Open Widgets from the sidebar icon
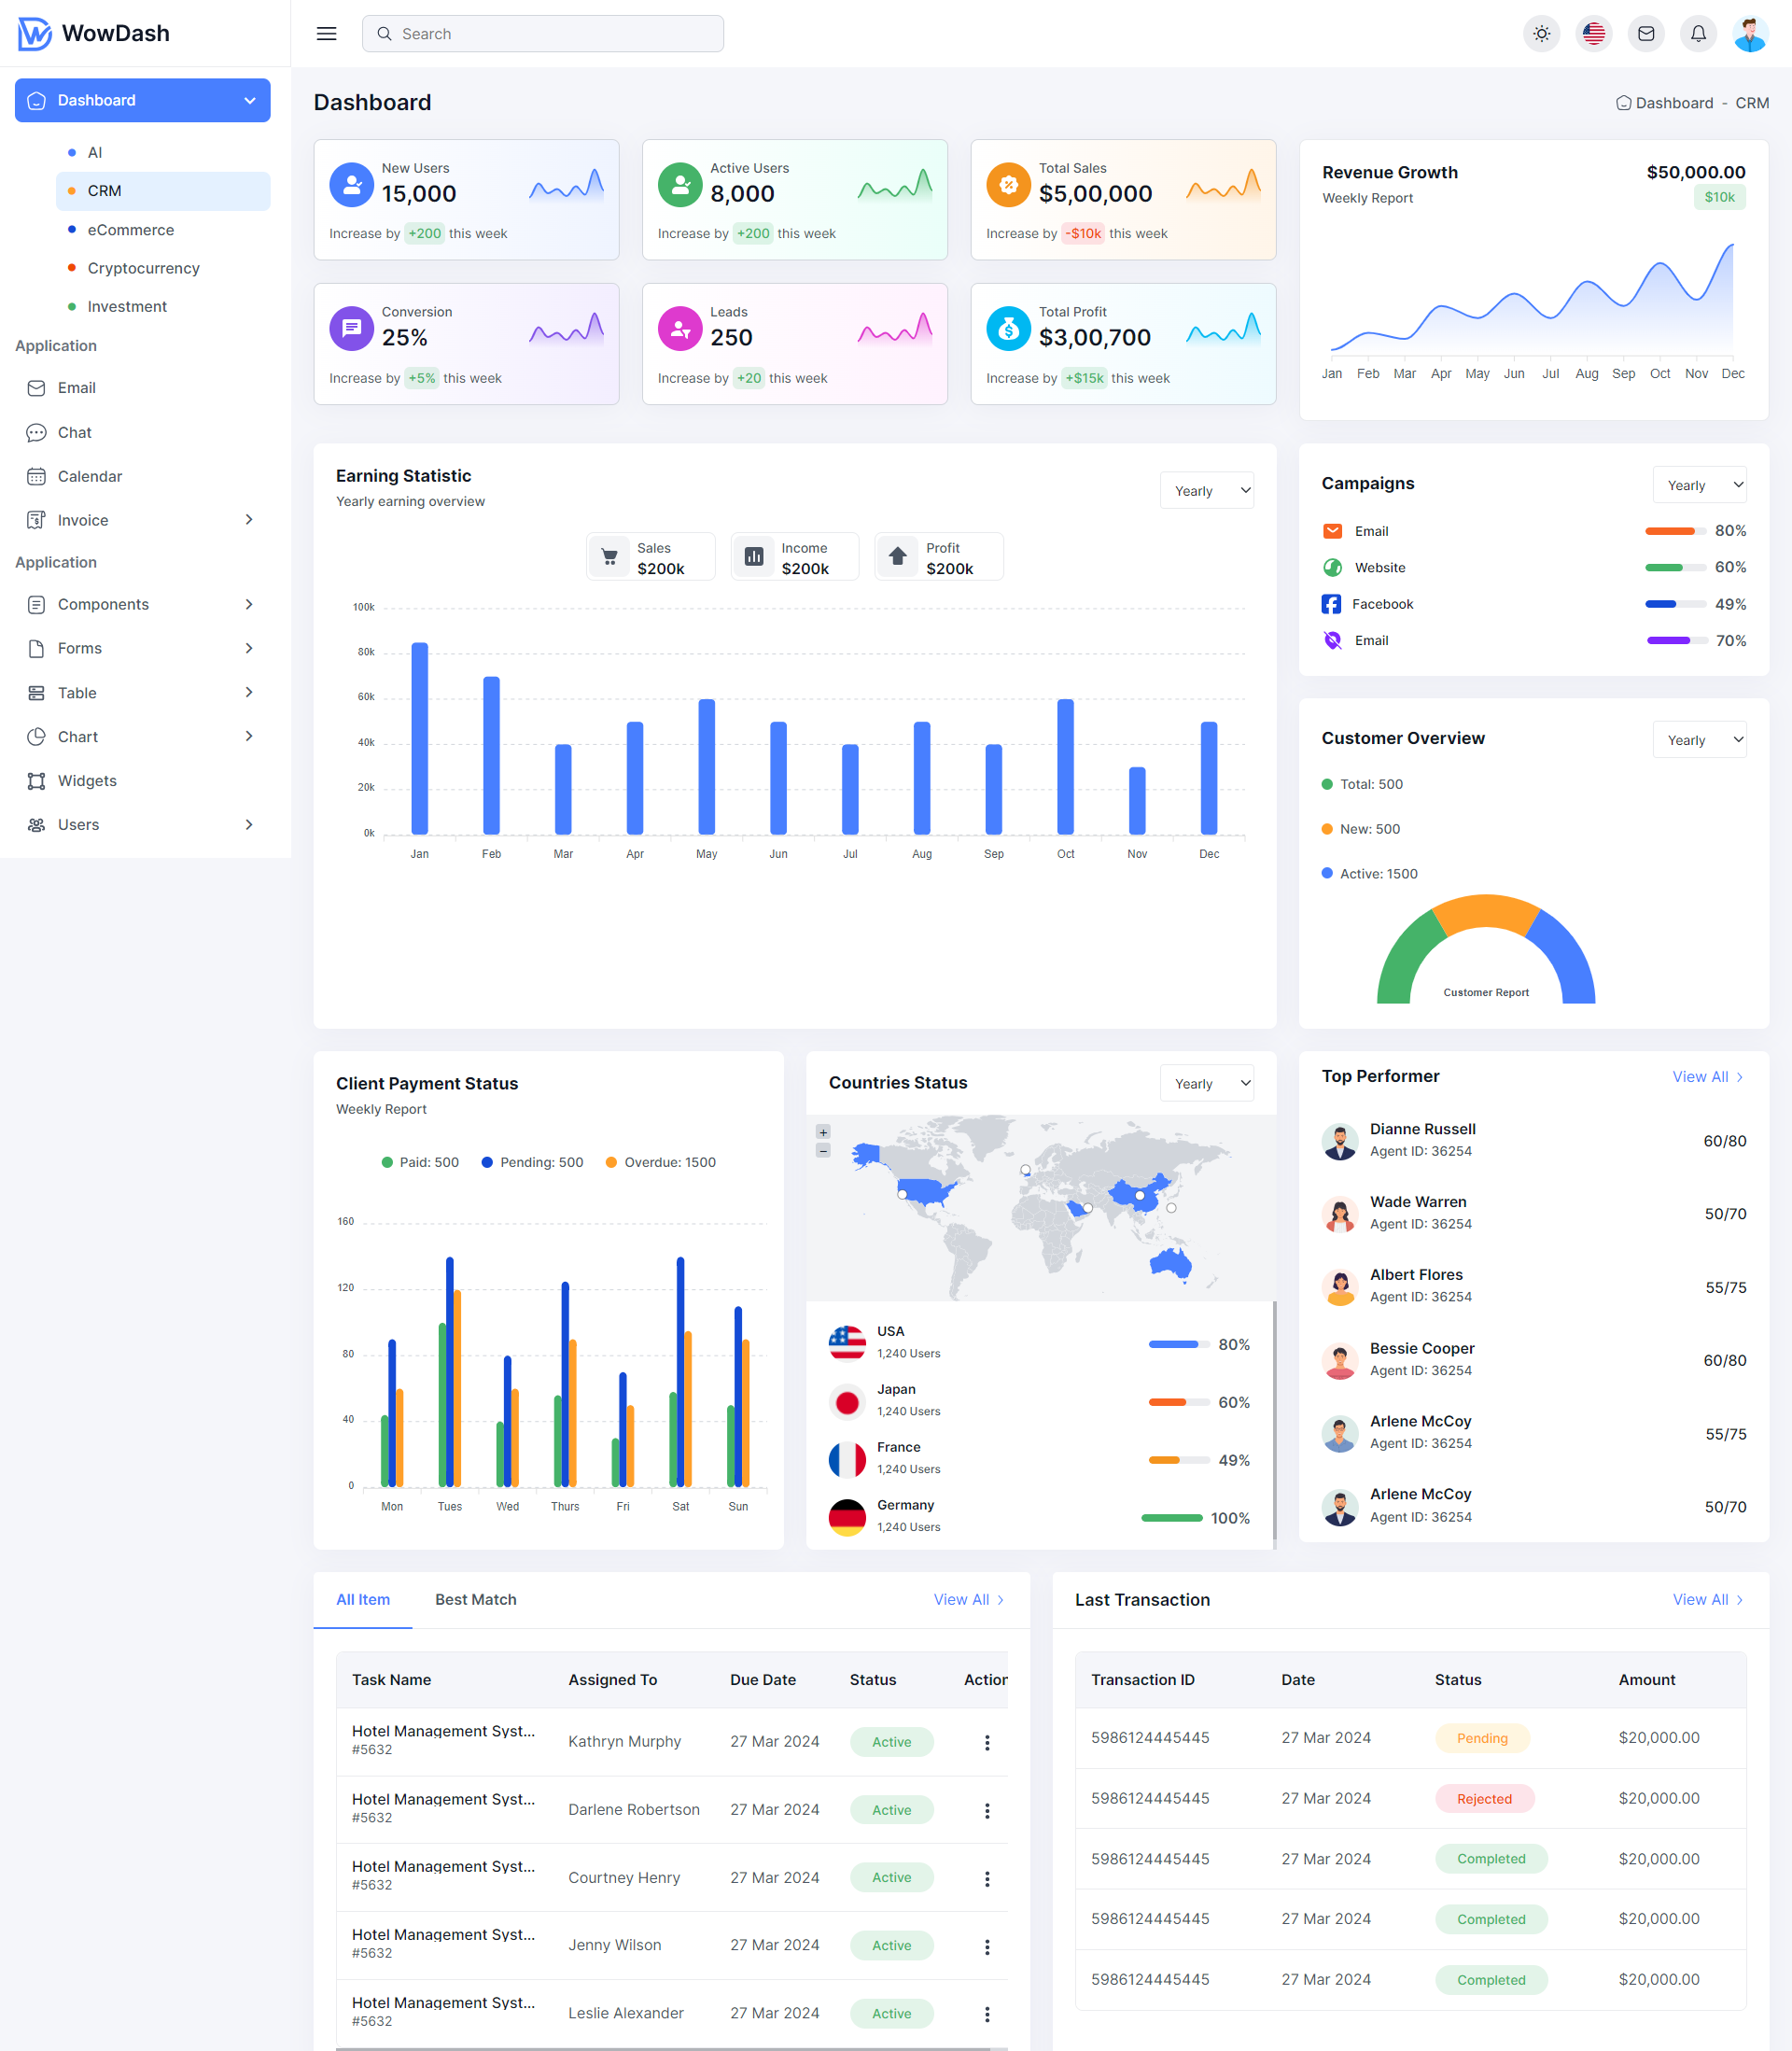Screen dimensions: 1792x2051 36,781
